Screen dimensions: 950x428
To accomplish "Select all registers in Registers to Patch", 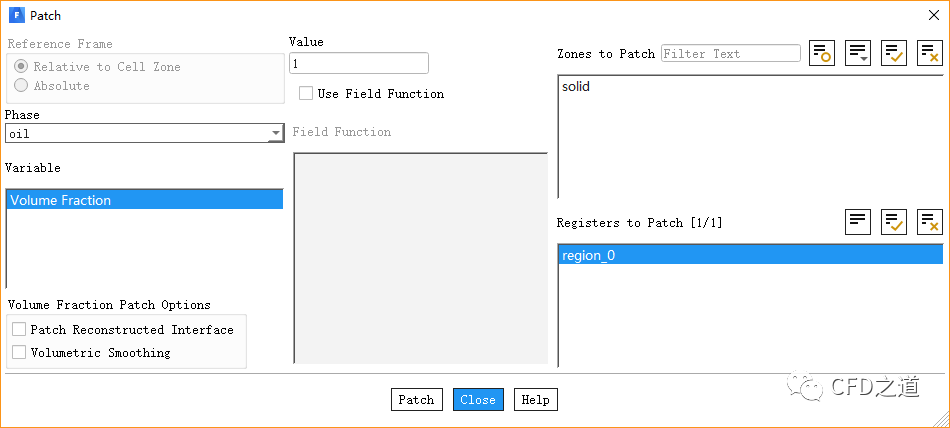I will pos(893,222).
